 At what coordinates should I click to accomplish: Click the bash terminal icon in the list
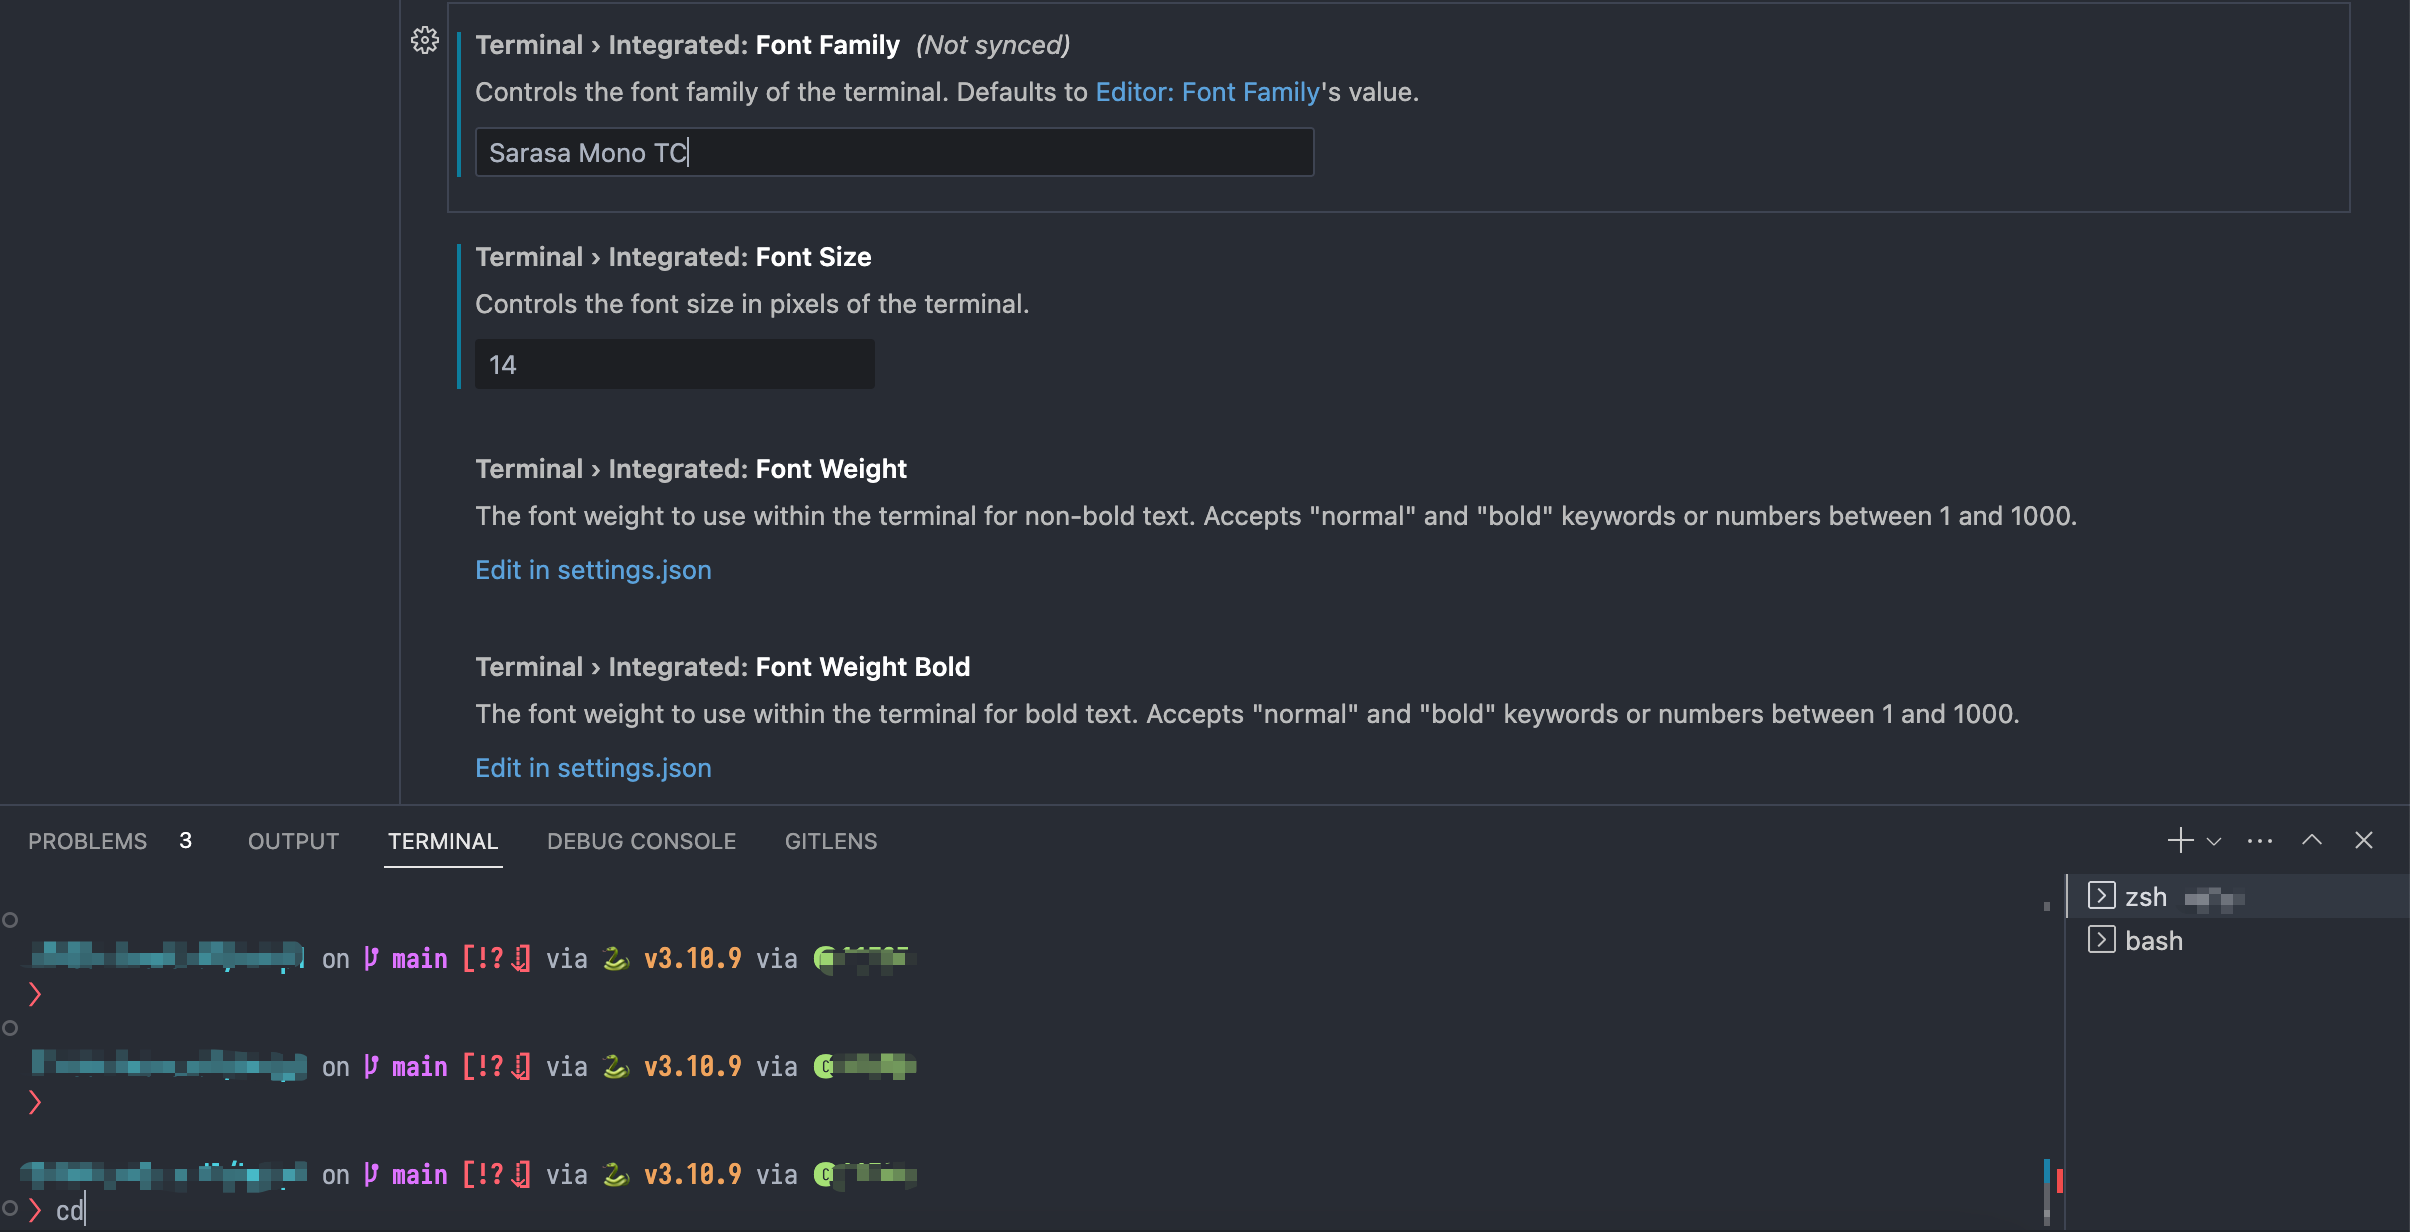point(2103,939)
